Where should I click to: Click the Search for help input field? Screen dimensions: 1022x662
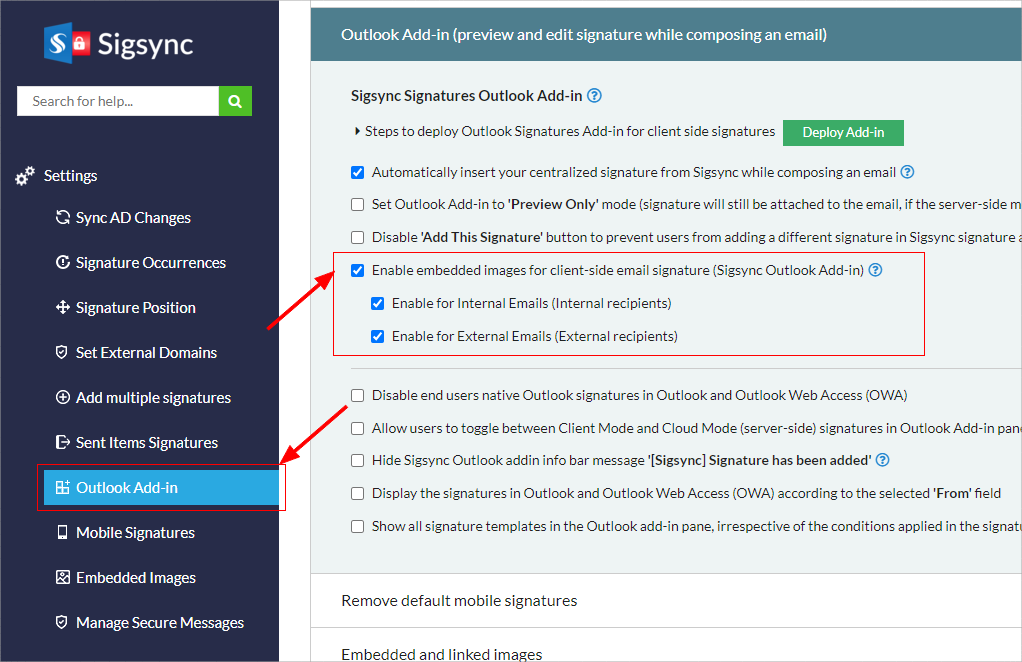point(117,101)
